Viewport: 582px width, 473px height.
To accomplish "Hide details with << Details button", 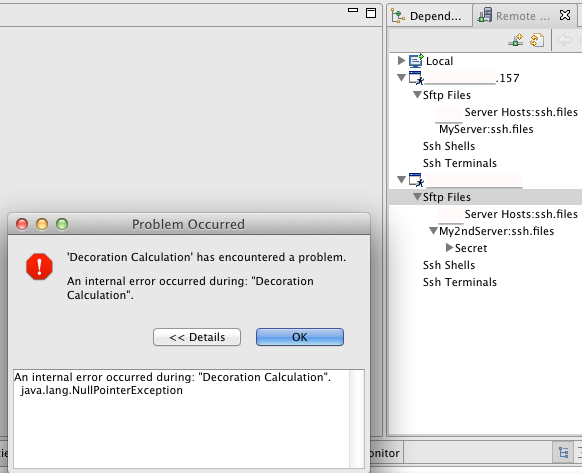I will [197, 337].
